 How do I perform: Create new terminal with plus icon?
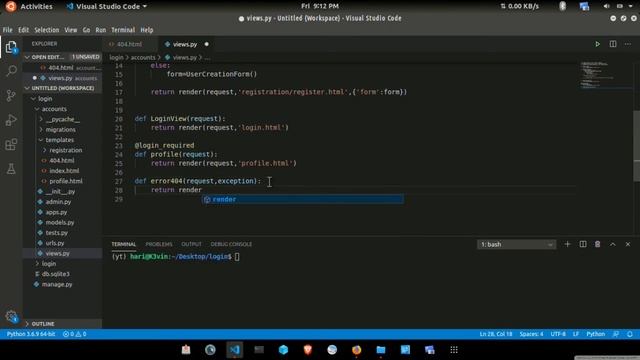567,244
